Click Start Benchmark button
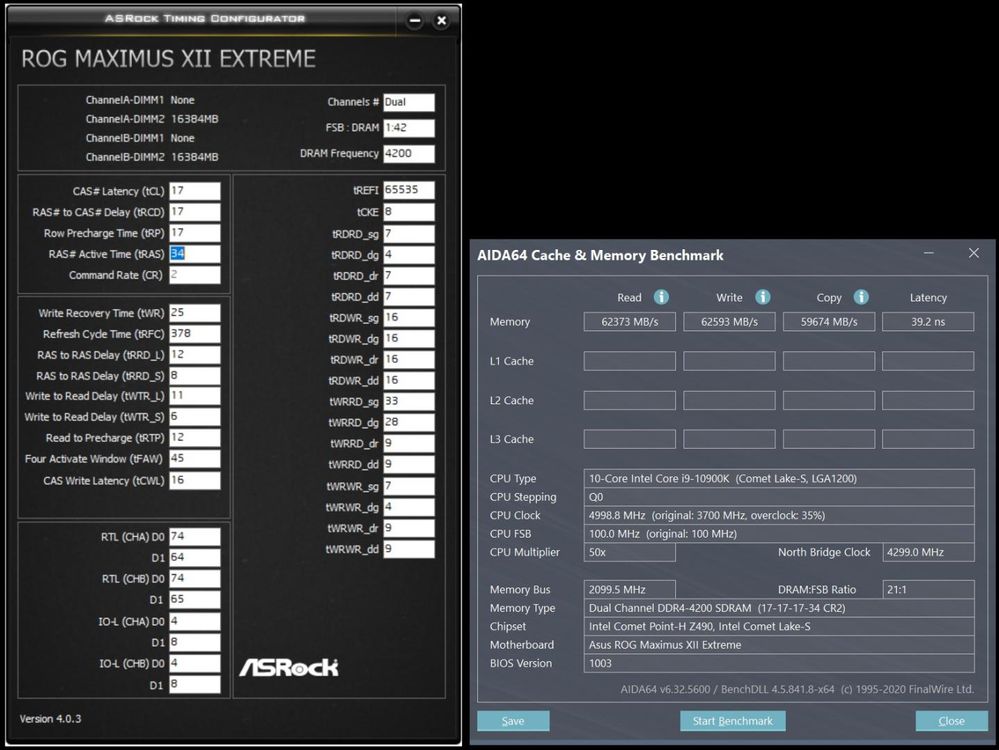Image resolution: width=999 pixels, height=750 pixels. [x=733, y=721]
